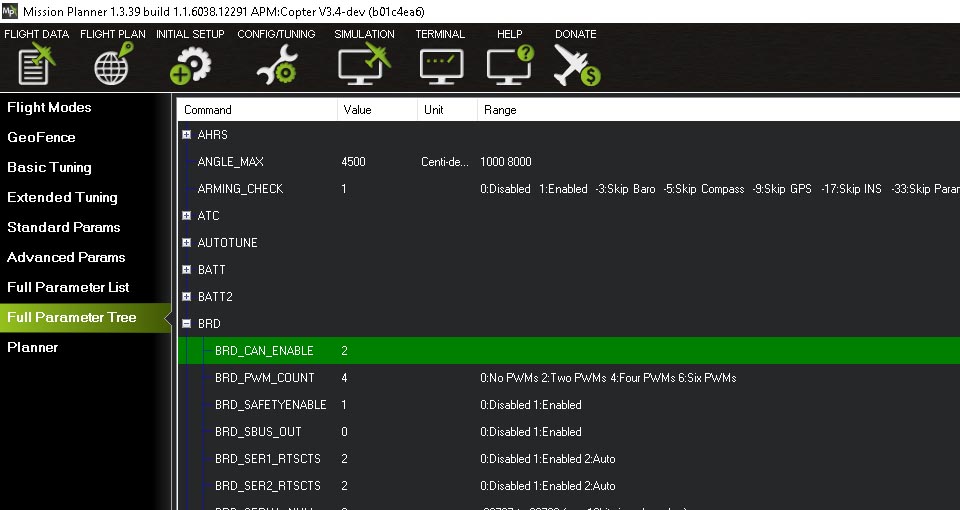
Task: Open the Config/Tuning wrench icon
Action: tap(275, 64)
